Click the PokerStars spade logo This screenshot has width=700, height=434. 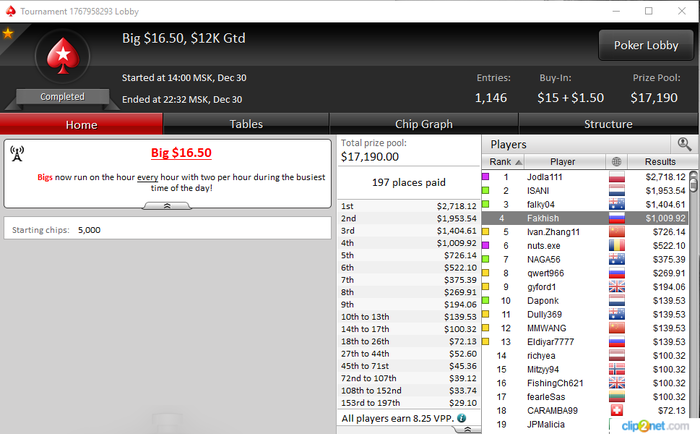[63, 56]
